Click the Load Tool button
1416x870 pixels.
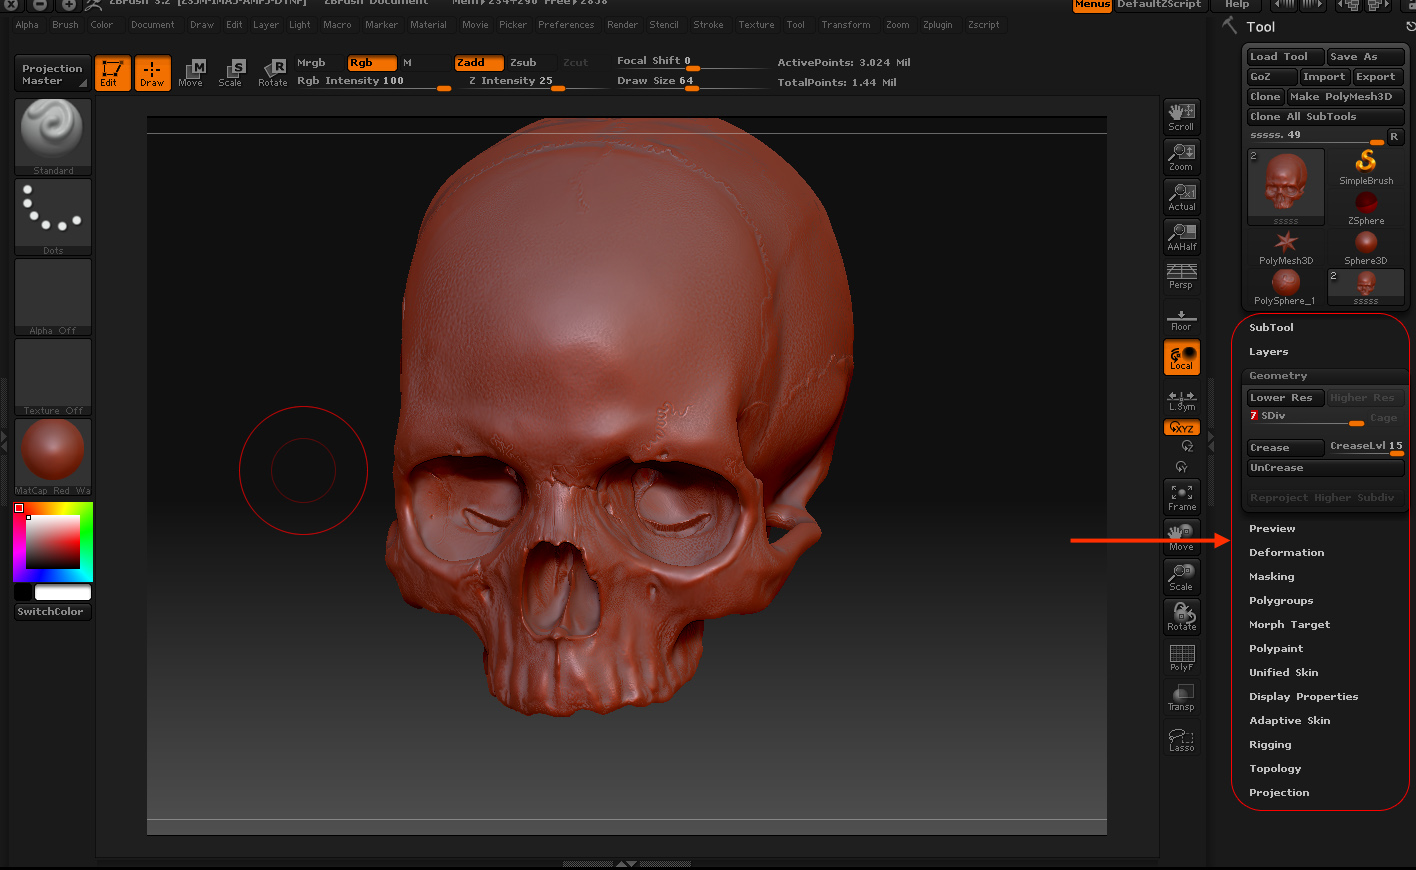(x=1283, y=57)
